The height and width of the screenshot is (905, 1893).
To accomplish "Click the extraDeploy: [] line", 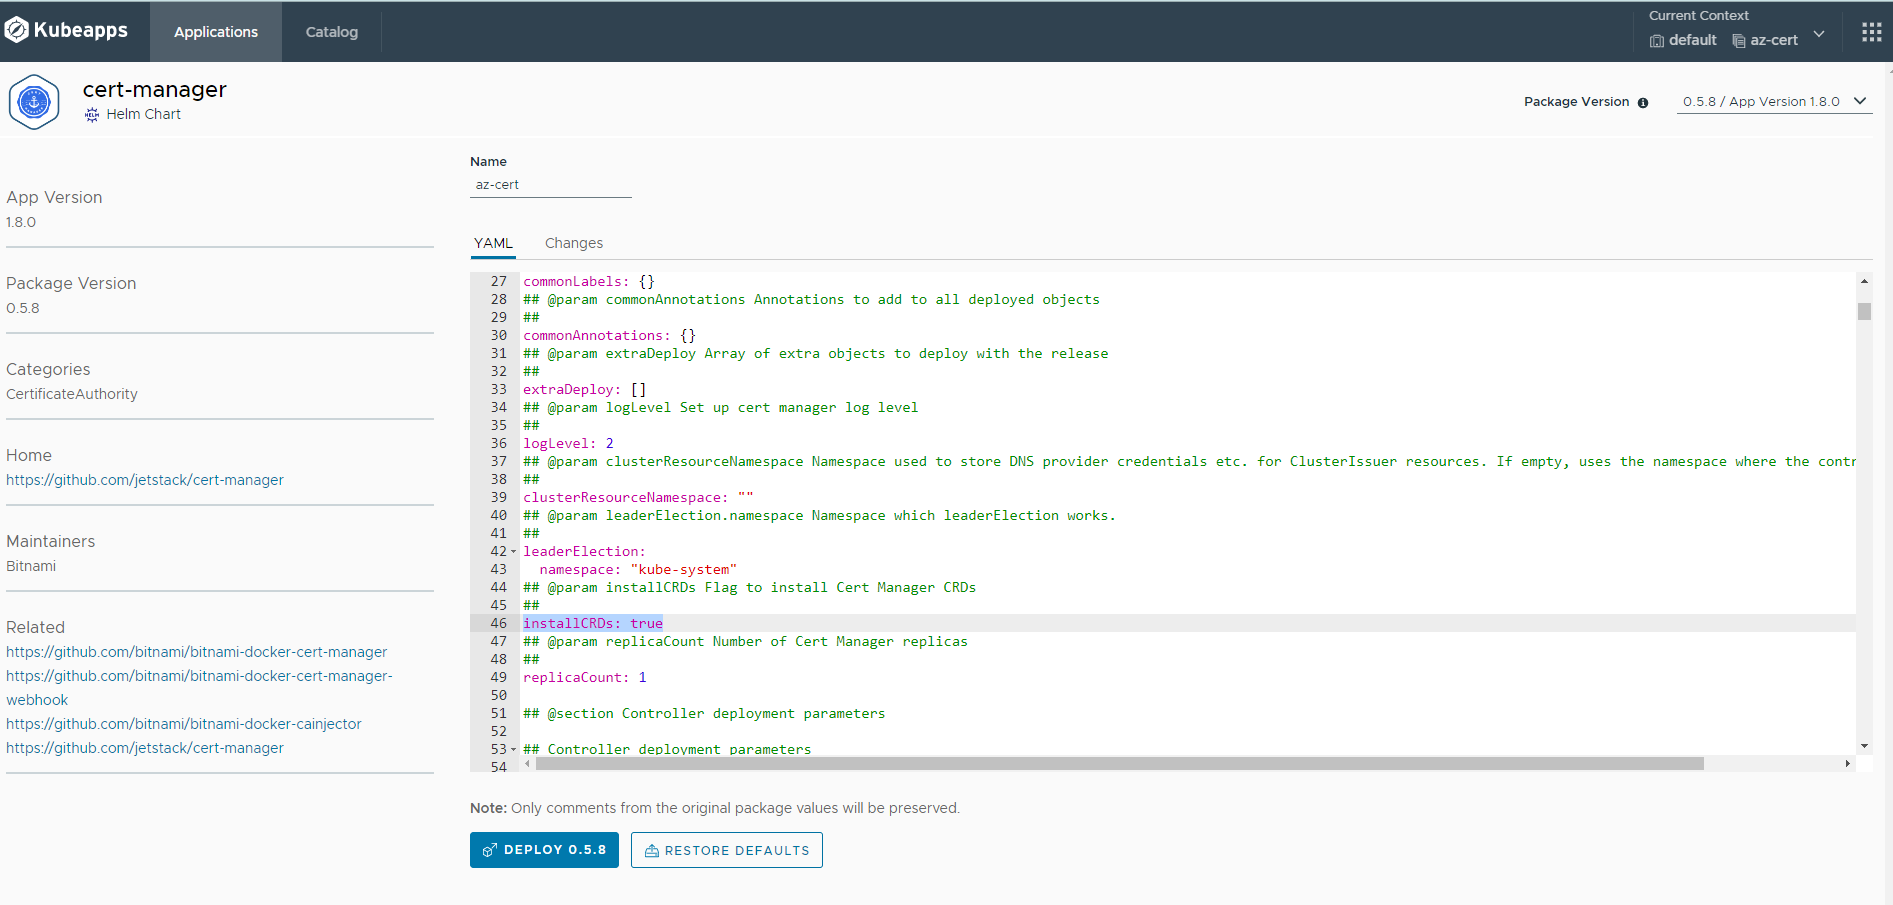I will click(585, 389).
